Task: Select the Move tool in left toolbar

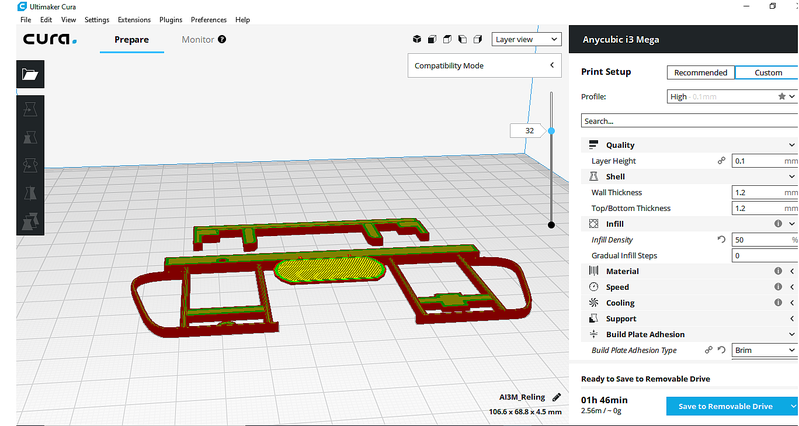Action: 30,110
